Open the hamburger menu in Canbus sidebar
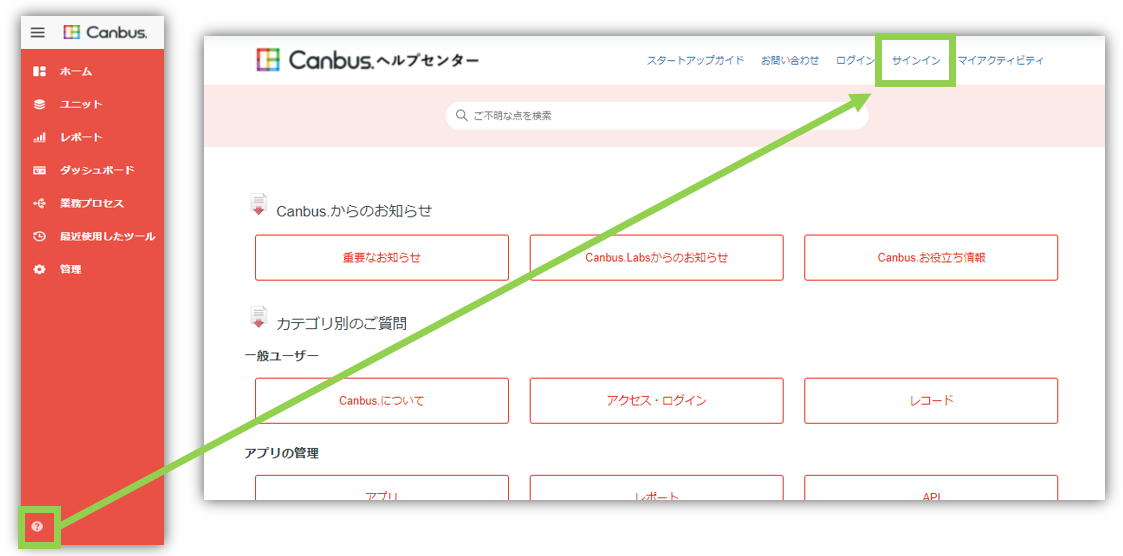This screenshot has height=556, width=1123. click(x=38, y=32)
